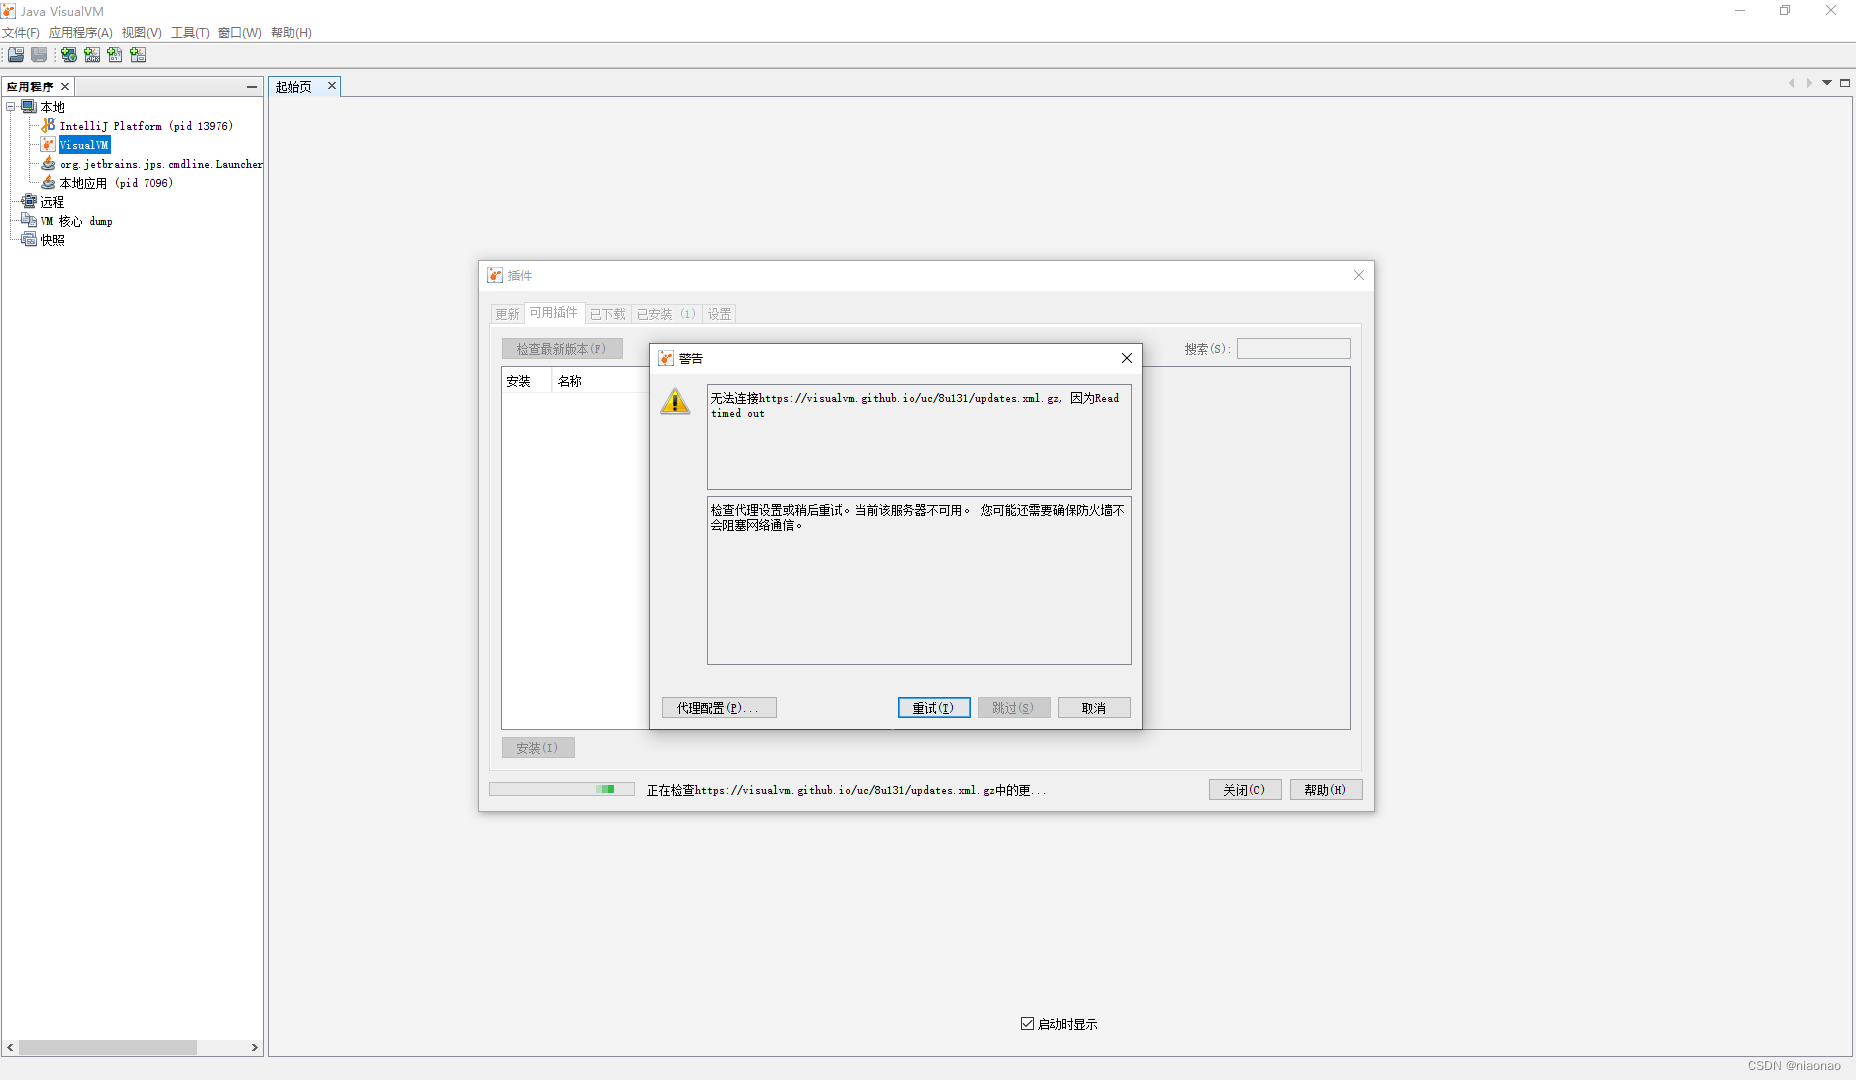This screenshot has height=1080, width=1856.
Task: Click the 取消 cancel button
Action: (1094, 708)
